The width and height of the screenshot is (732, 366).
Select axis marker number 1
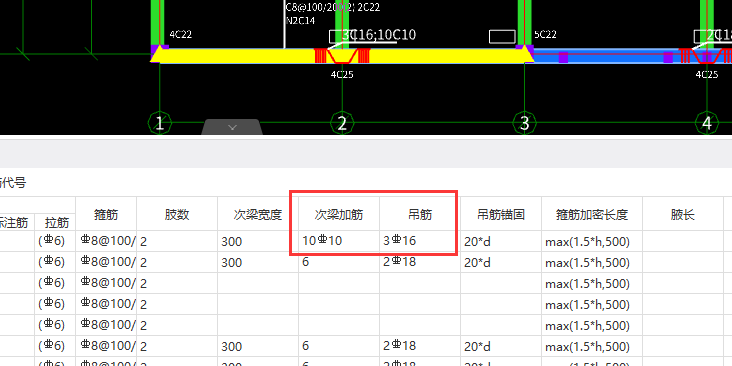point(160,123)
